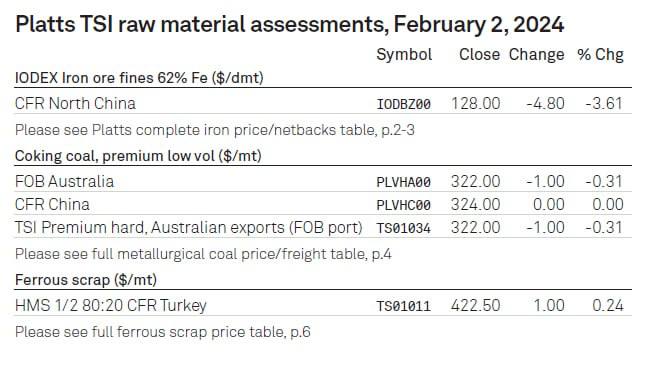Click the 128.00 close price value

[x=476, y=104]
